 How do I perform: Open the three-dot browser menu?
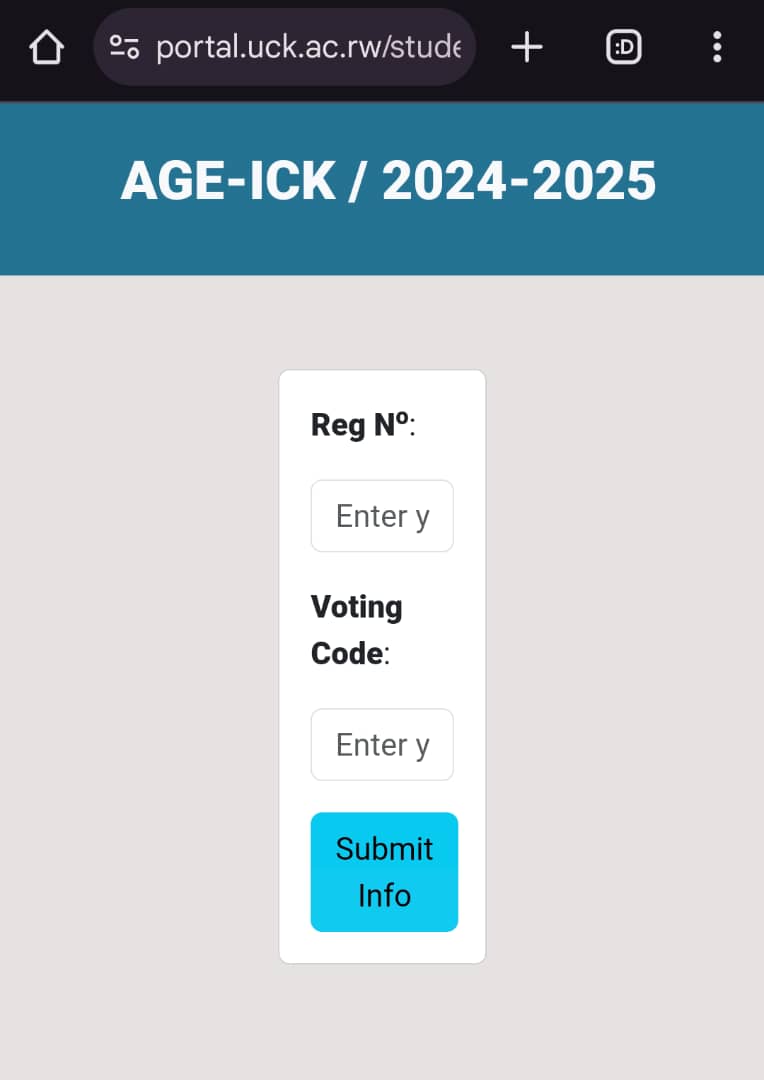pyautogui.click(x=716, y=47)
